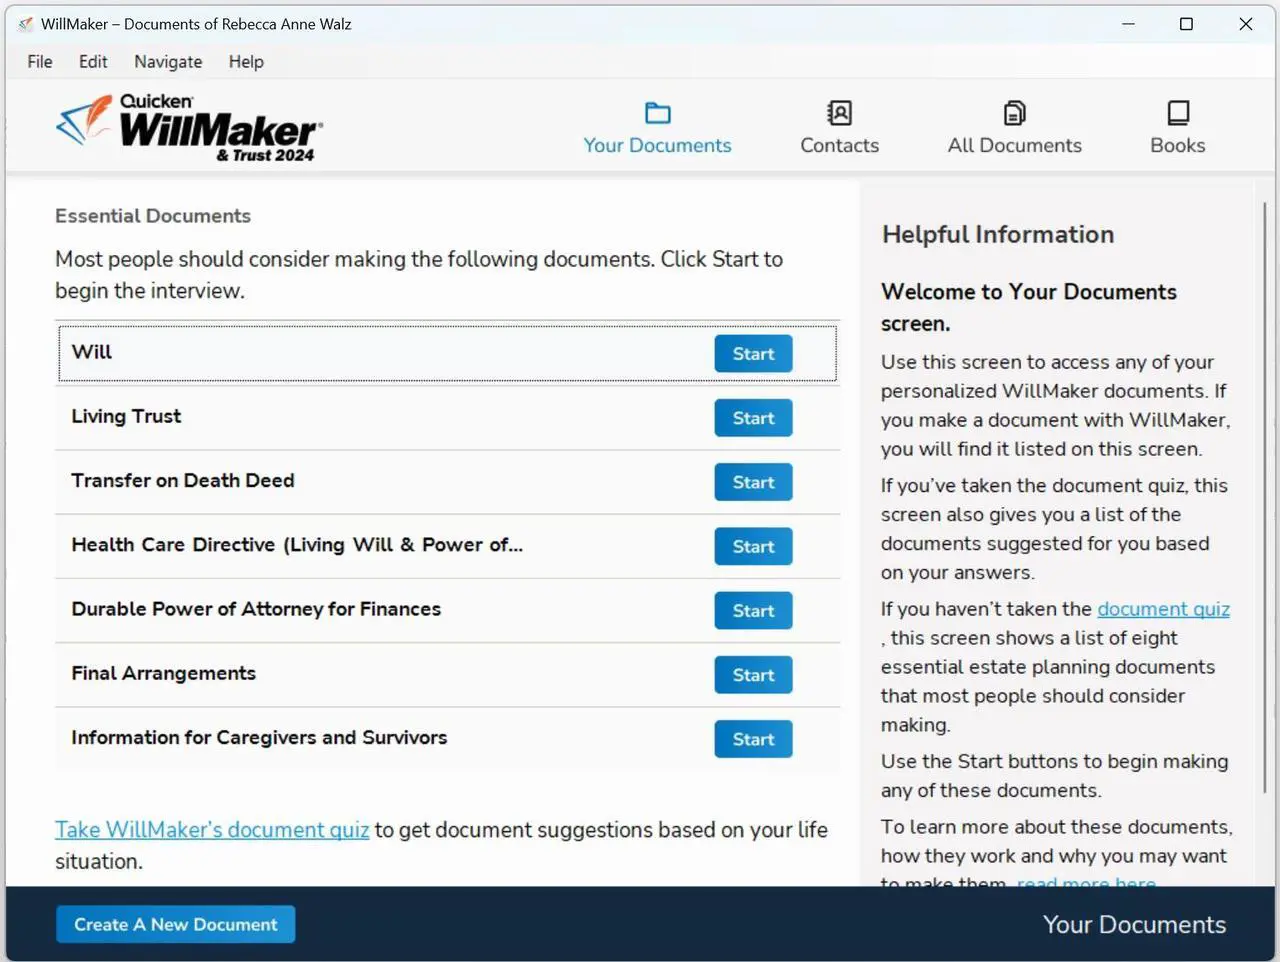
Task: Open the Edit menu
Action: coord(93,62)
